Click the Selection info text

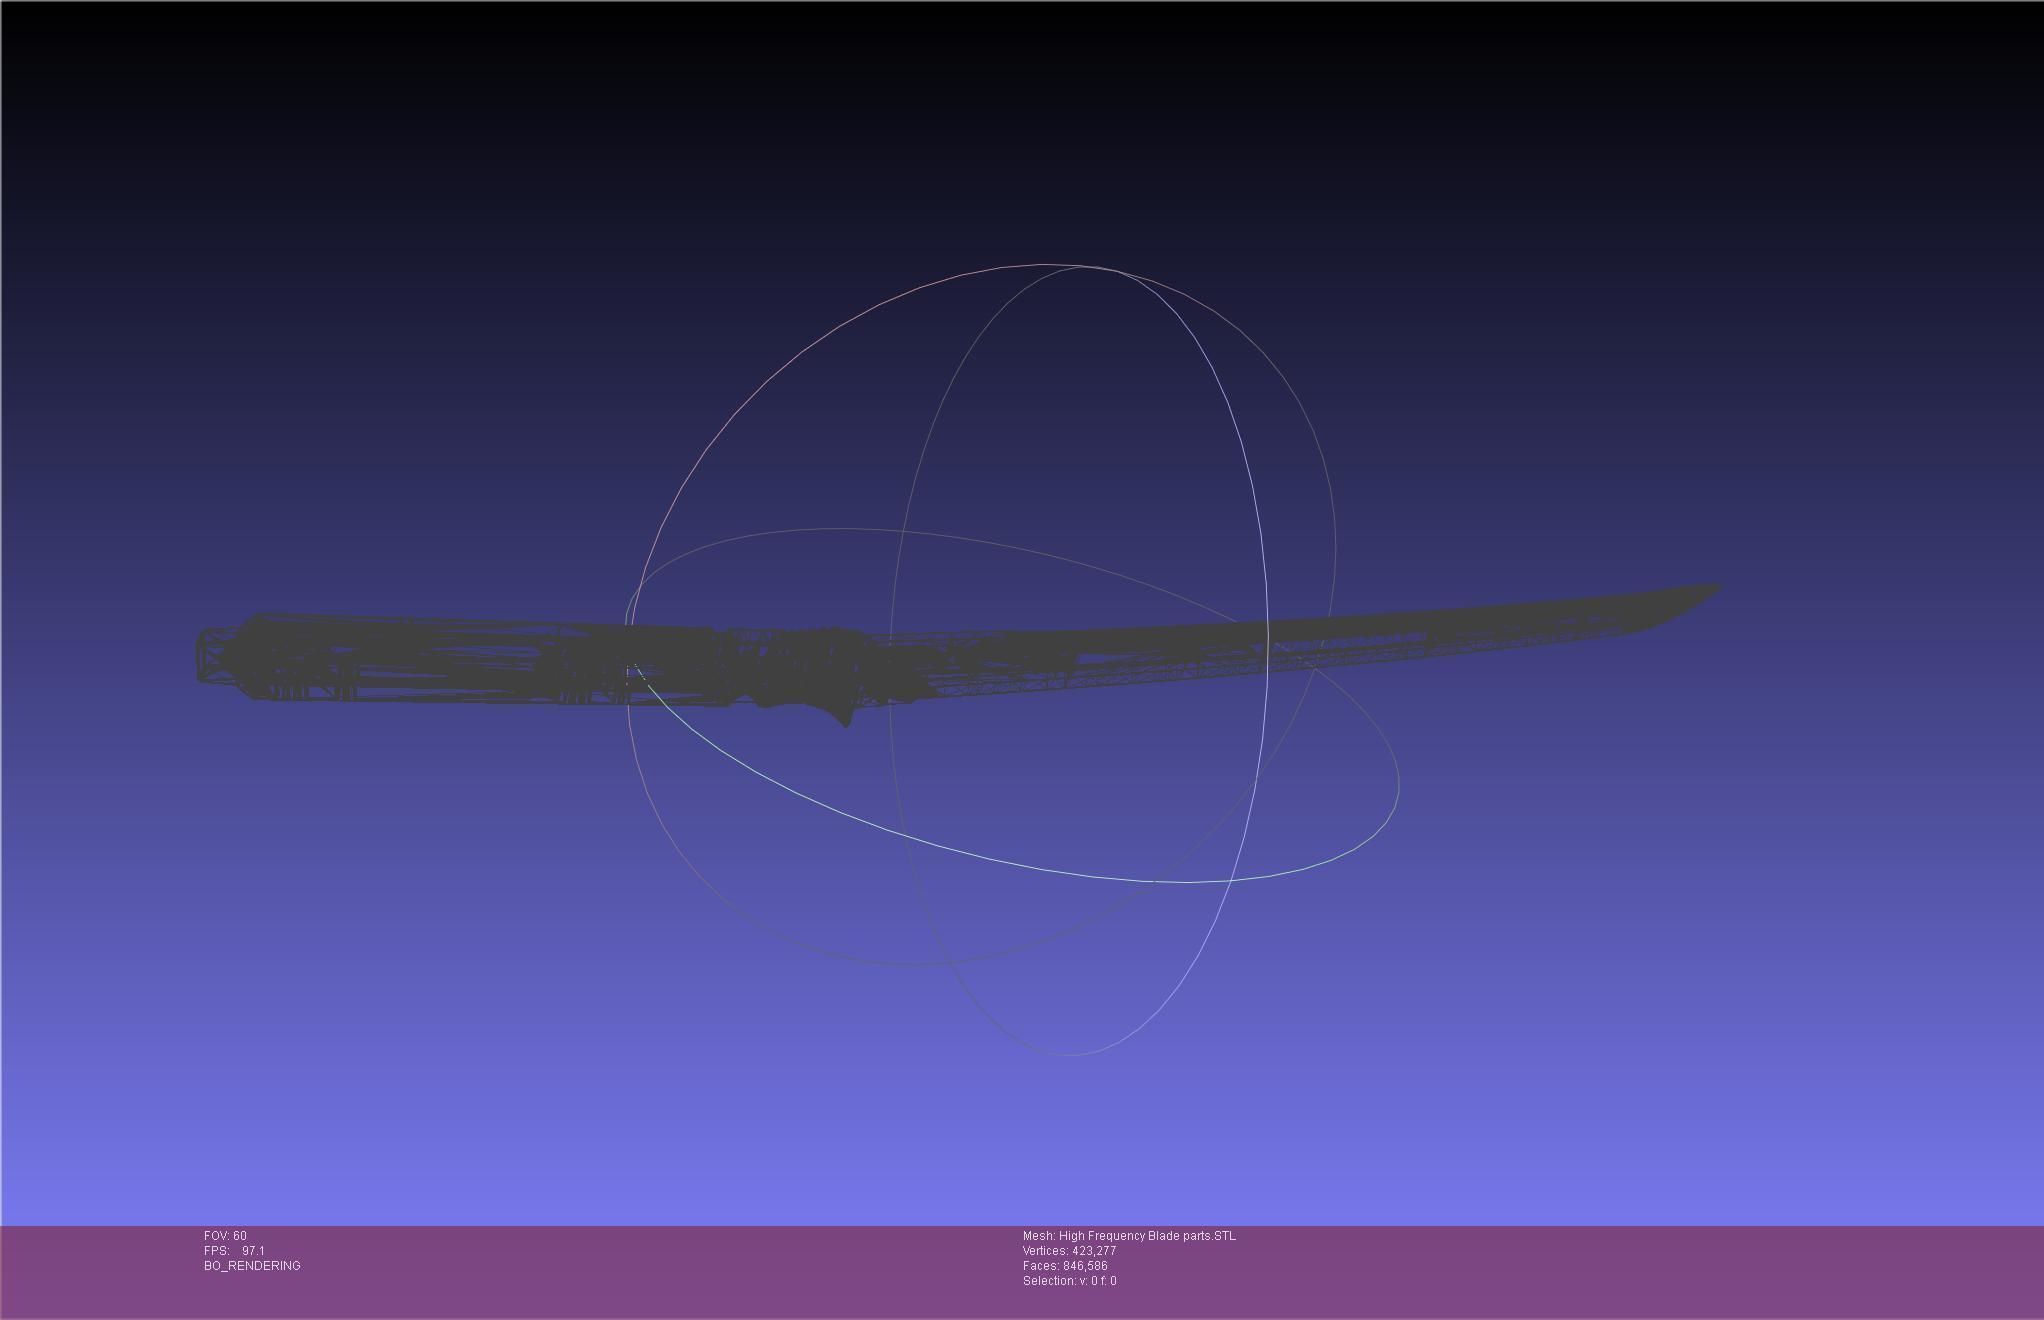click(x=1069, y=1281)
